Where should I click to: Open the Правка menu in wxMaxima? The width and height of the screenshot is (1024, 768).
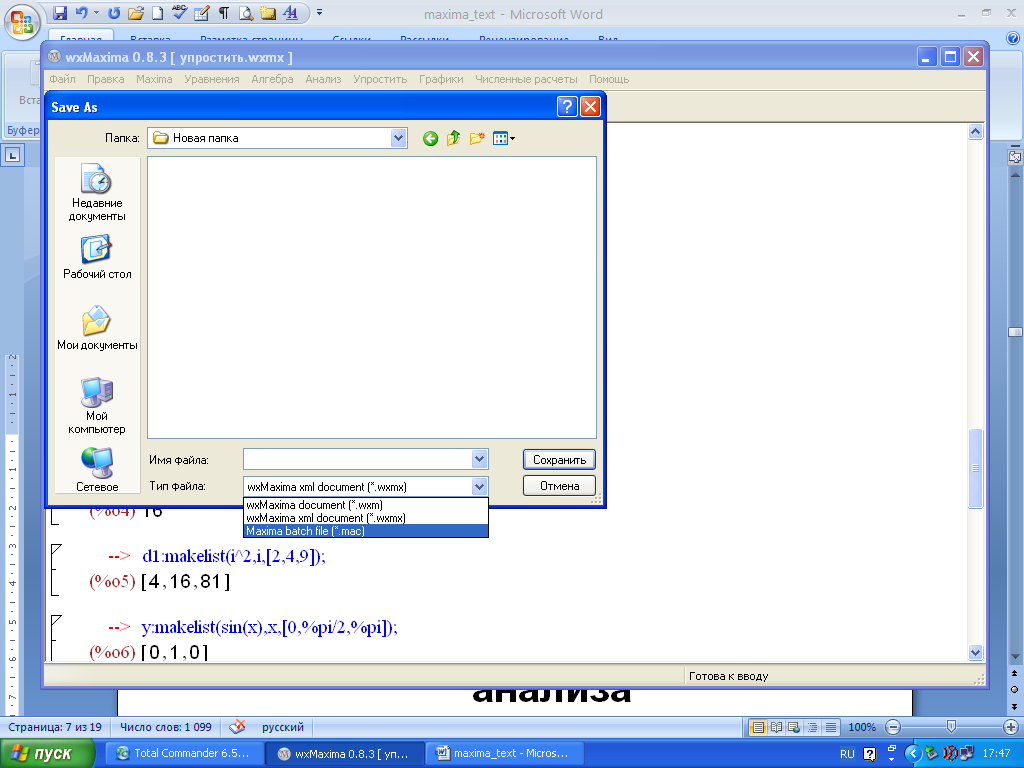click(x=106, y=79)
